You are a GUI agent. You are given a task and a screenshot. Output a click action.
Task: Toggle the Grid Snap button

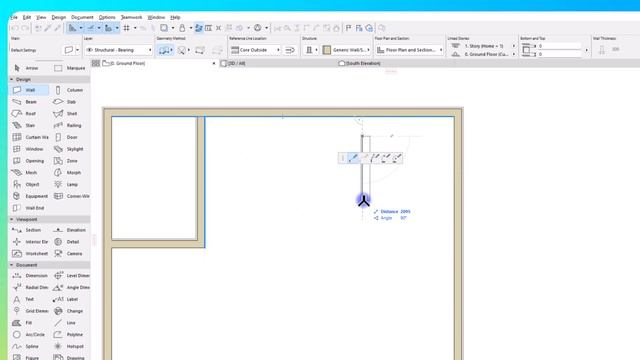tap(127, 28)
